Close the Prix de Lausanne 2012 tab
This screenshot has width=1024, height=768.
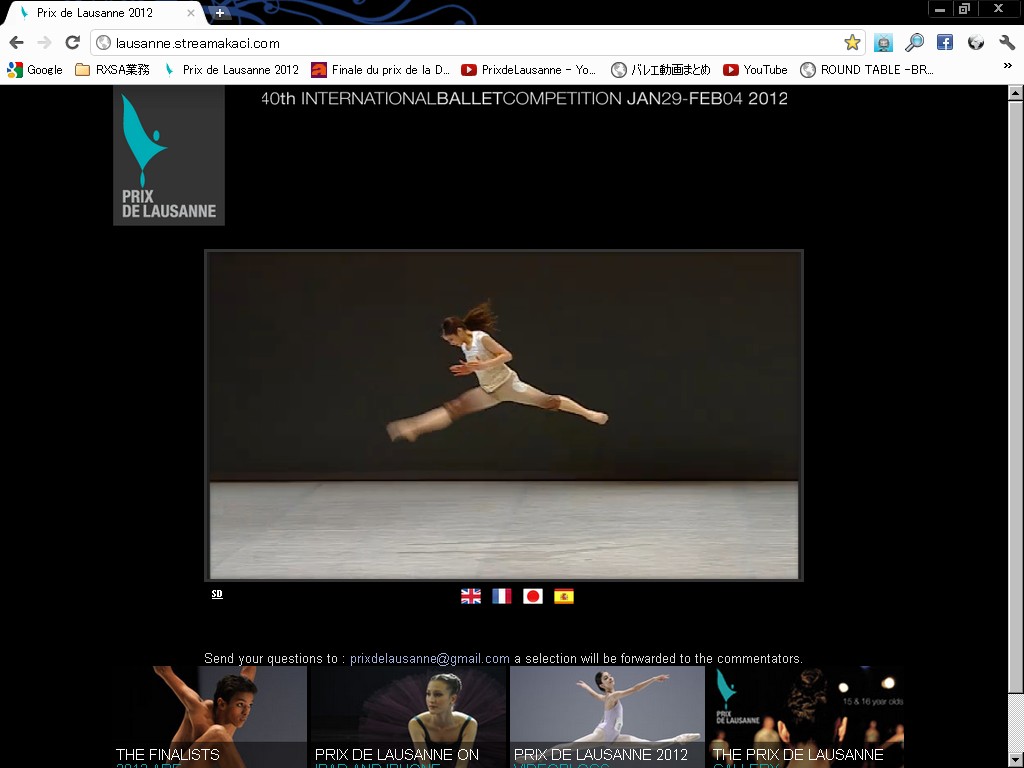(191, 12)
